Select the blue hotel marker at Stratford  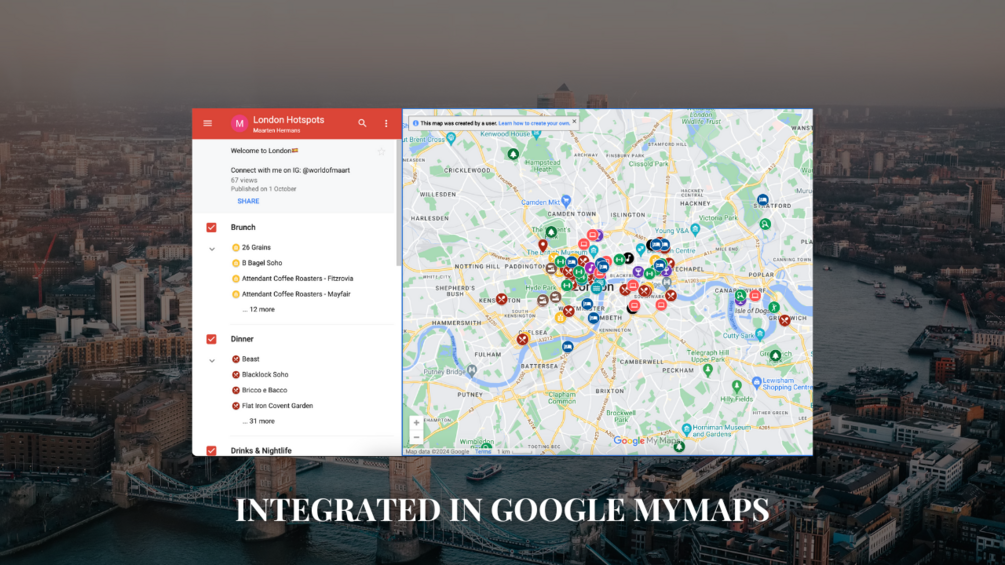coord(762,200)
